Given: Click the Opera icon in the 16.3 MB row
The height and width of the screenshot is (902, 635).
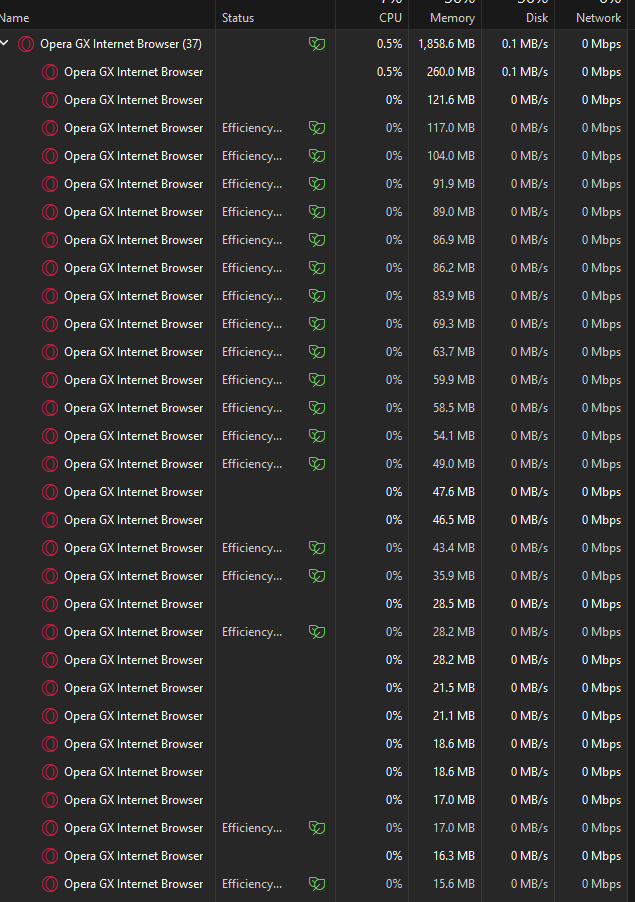Looking at the screenshot, I should coord(50,856).
